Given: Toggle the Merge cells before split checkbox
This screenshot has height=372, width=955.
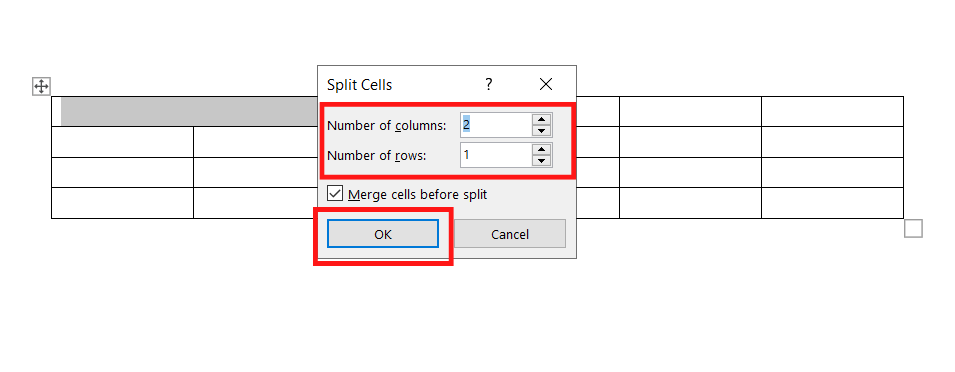Looking at the screenshot, I should click(335, 194).
